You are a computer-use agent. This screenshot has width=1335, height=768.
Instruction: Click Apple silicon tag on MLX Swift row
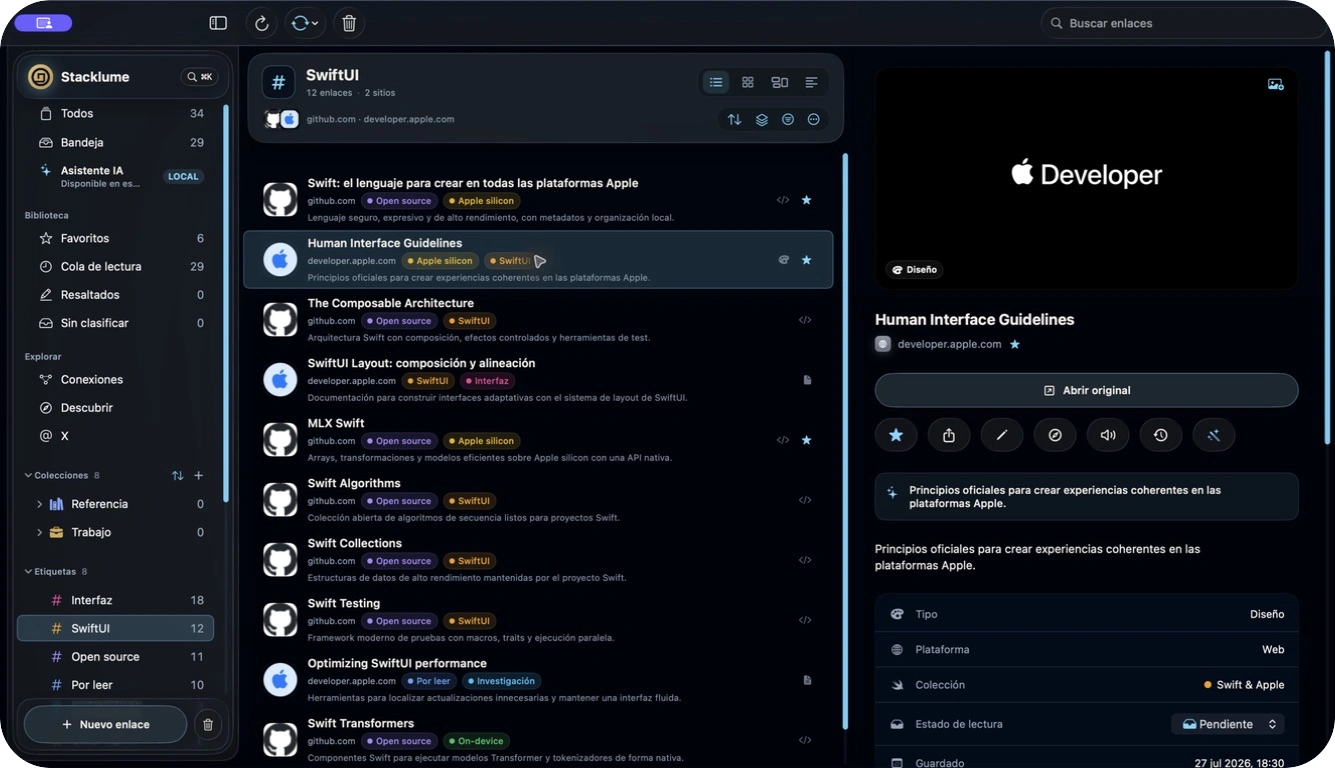tap(481, 441)
